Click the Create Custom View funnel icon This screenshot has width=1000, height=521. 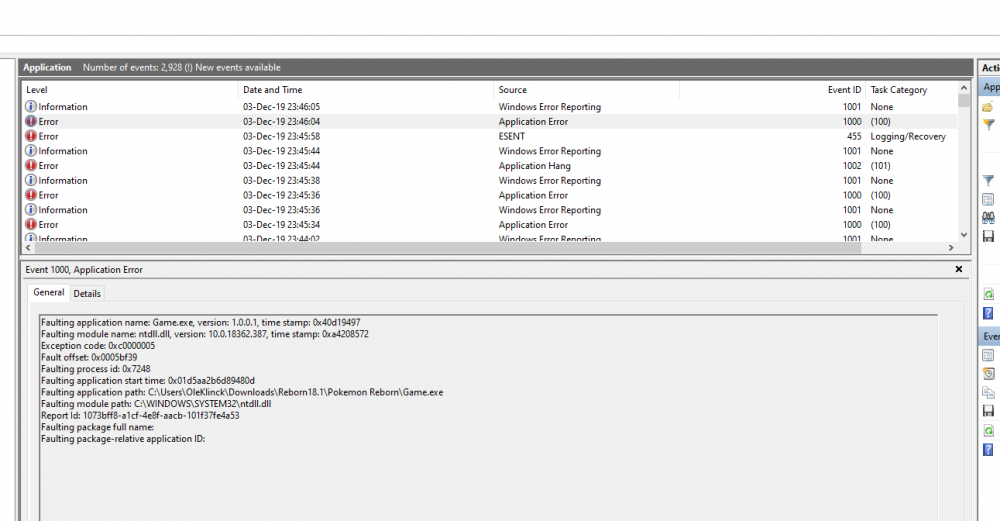(988, 124)
